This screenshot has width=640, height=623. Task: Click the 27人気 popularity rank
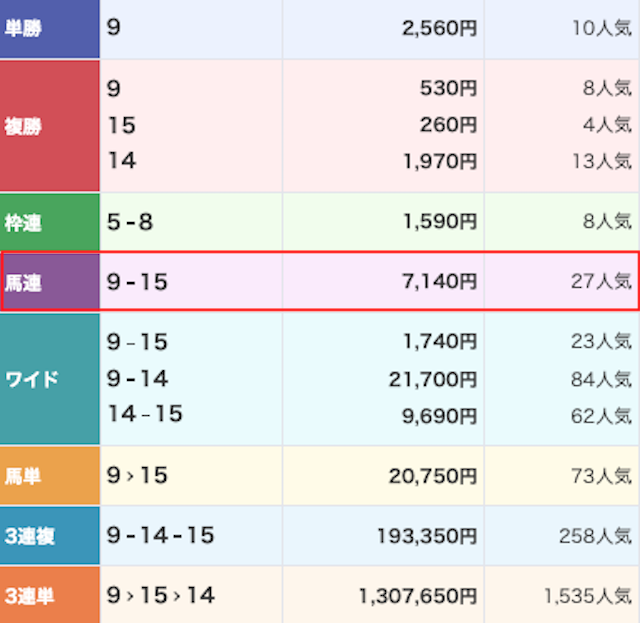pos(601,281)
